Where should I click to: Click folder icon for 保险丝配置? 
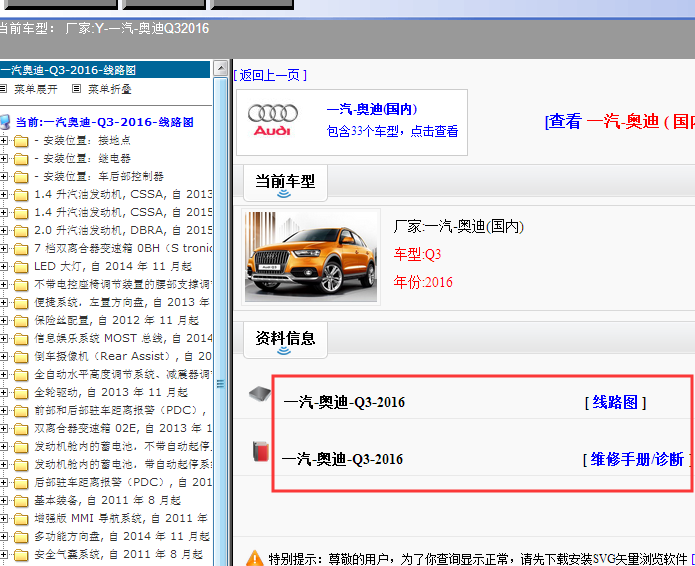click(21, 321)
